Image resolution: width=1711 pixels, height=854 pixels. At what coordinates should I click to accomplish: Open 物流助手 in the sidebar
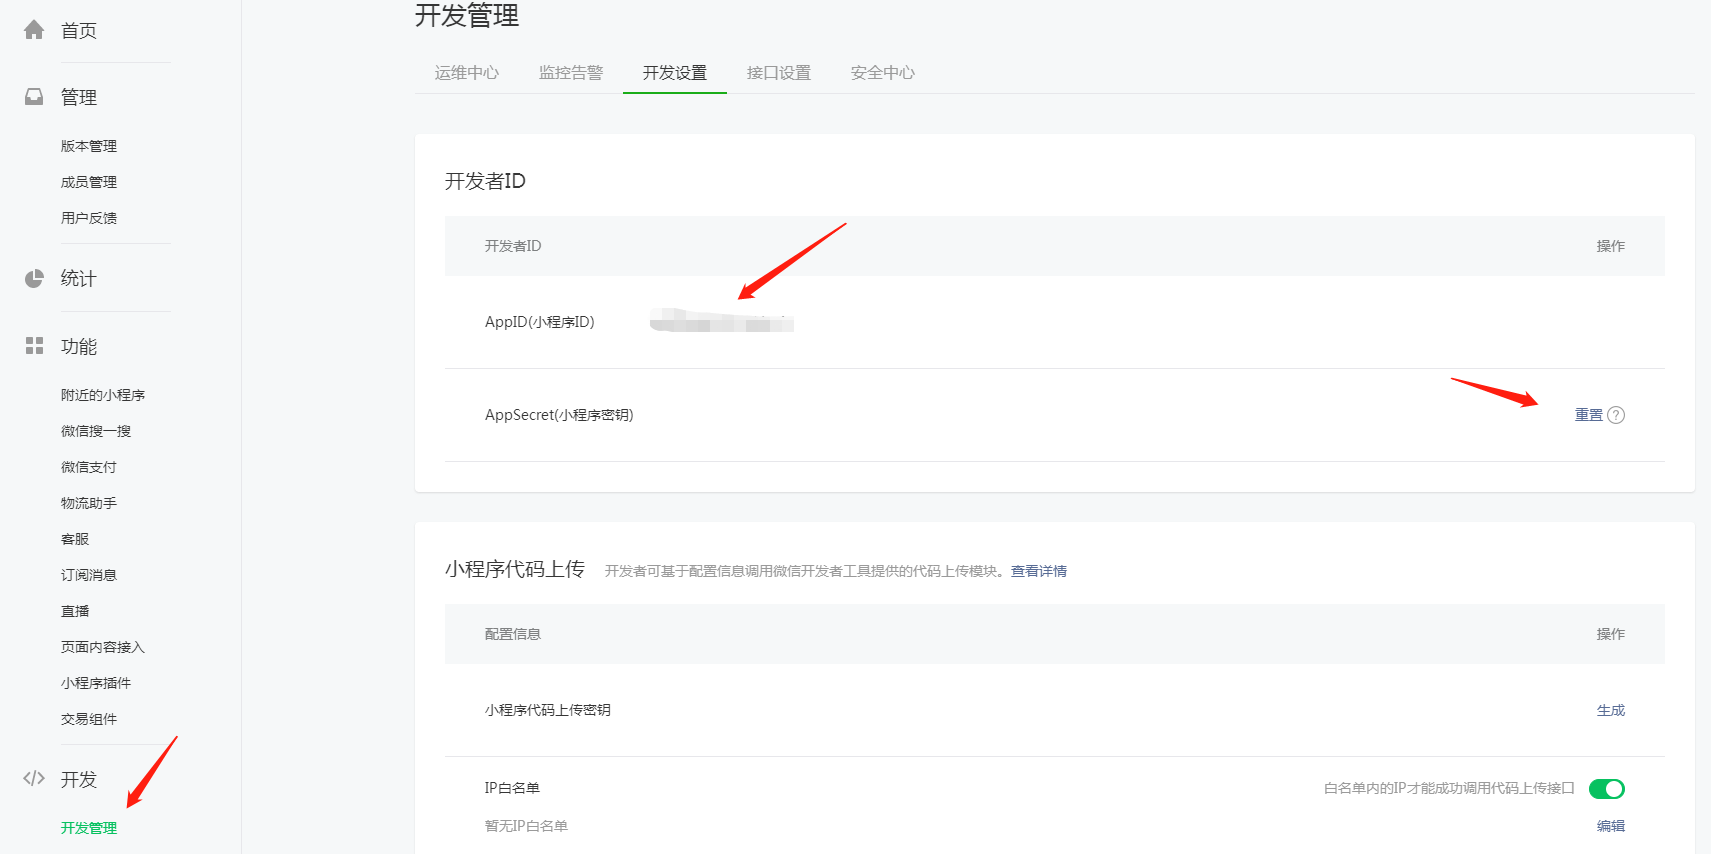(89, 503)
